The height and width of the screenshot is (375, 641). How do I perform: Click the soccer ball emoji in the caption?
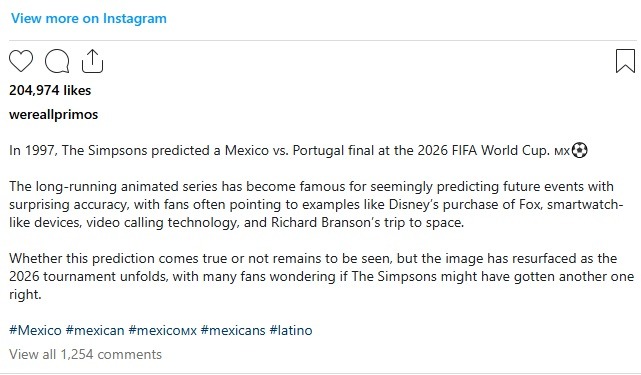coord(579,150)
